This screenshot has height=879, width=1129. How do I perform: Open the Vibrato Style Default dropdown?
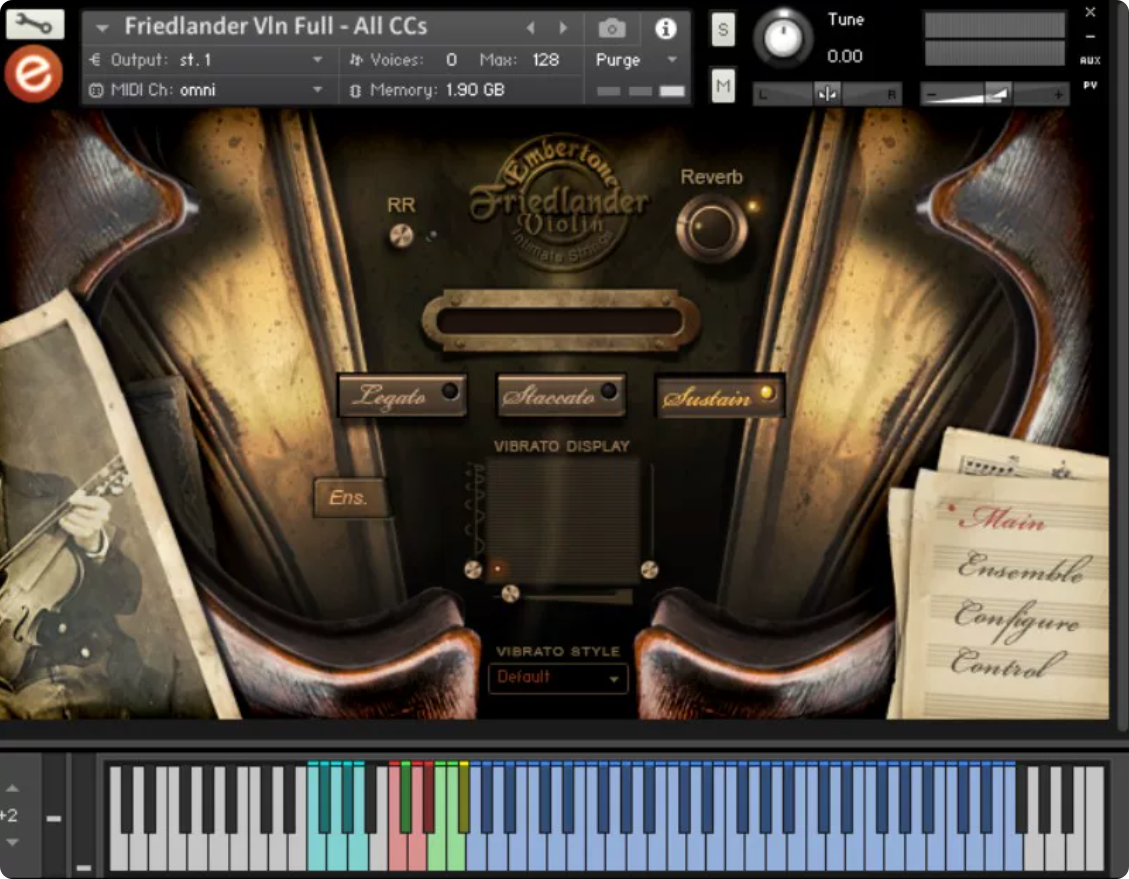[558, 678]
